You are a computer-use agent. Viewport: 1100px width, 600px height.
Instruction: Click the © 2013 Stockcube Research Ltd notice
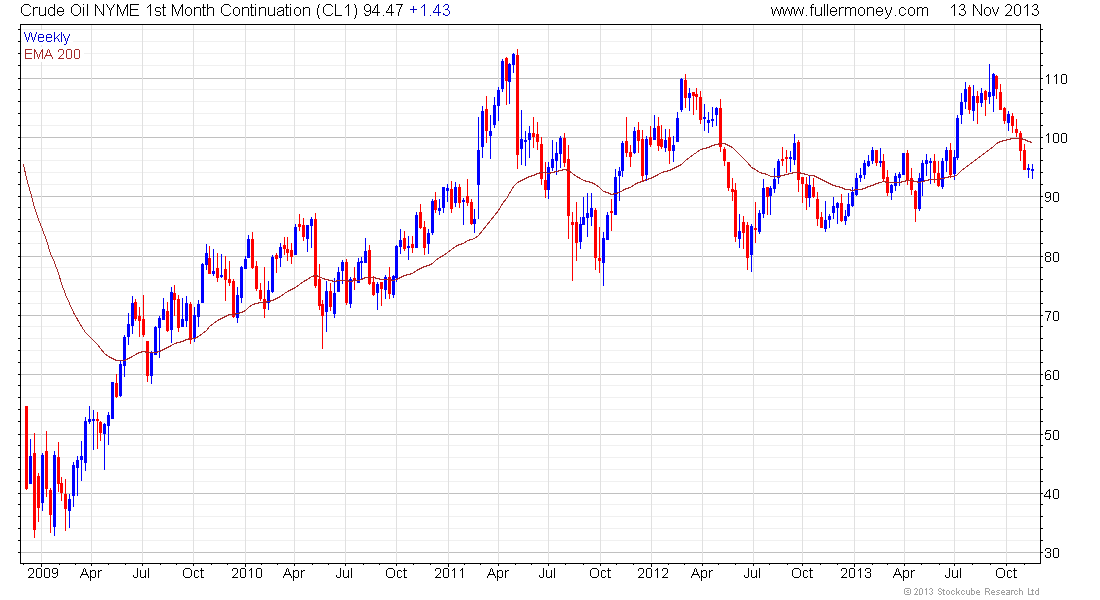(x=972, y=592)
